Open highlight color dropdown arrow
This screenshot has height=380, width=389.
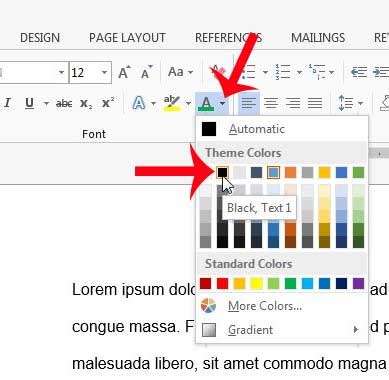coord(188,103)
